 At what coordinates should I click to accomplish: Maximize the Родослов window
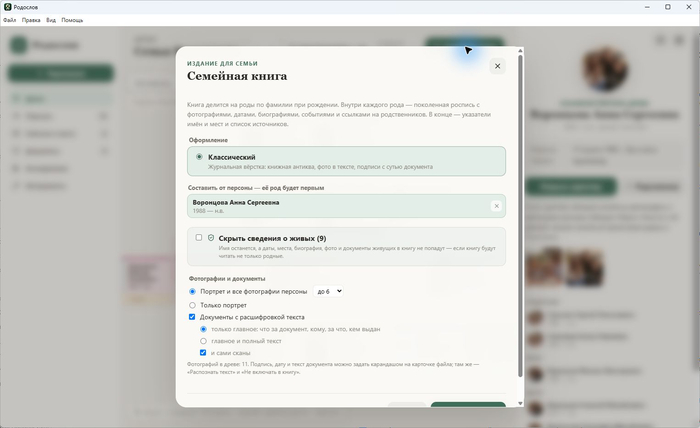point(668,7)
